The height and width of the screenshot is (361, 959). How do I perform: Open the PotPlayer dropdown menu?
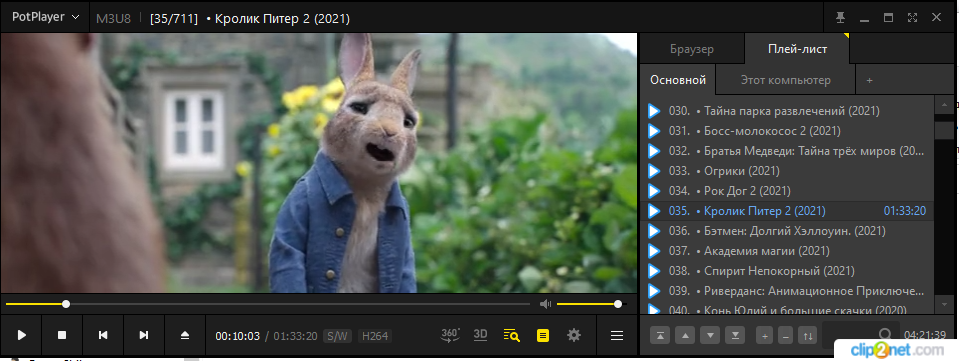[x=46, y=17]
